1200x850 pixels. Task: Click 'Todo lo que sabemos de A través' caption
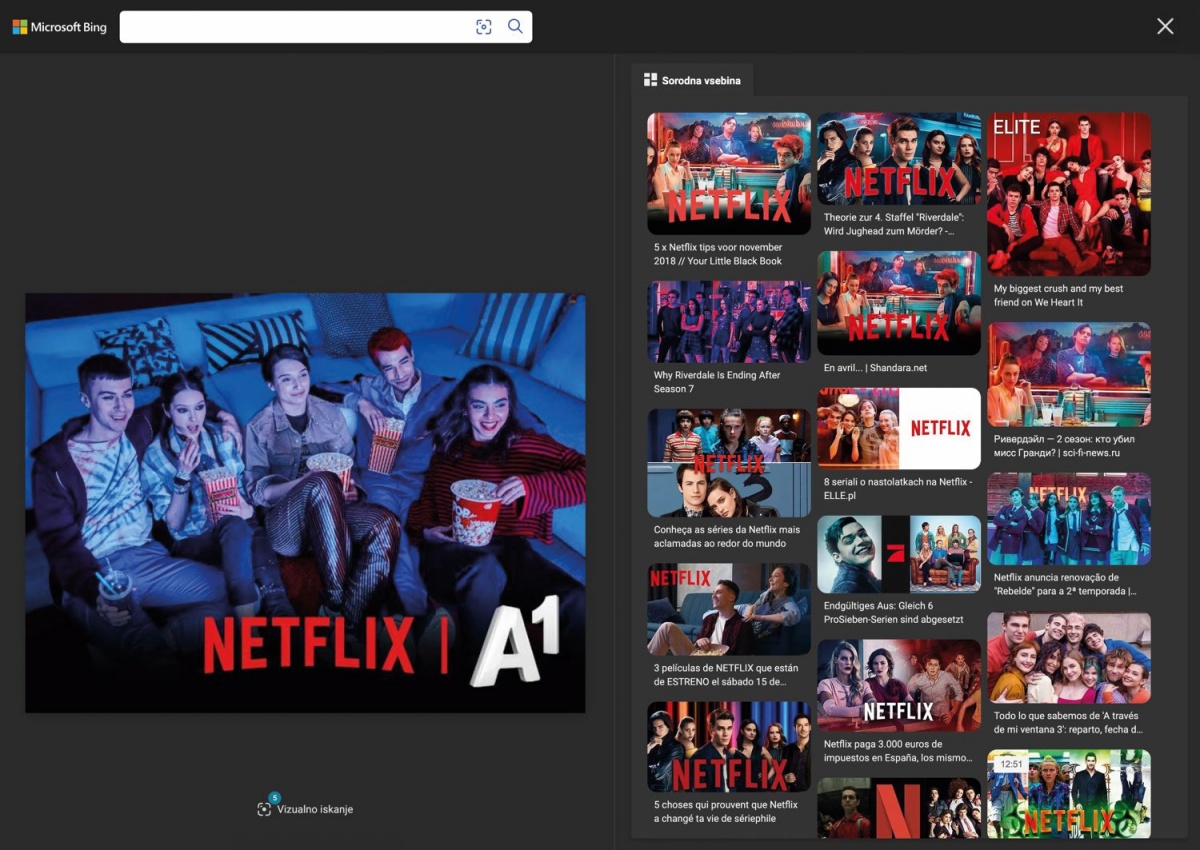pos(1066,723)
